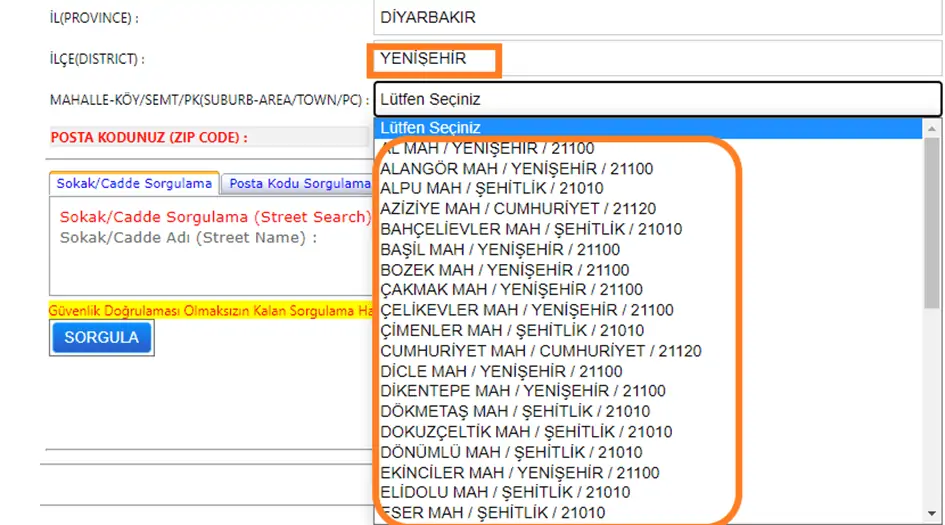This screenshot has height=525, width=945.
Task: Select DÖKMETAŞ MAH / ŞEHİTLİK entry
Action: (x=515, y=411)
